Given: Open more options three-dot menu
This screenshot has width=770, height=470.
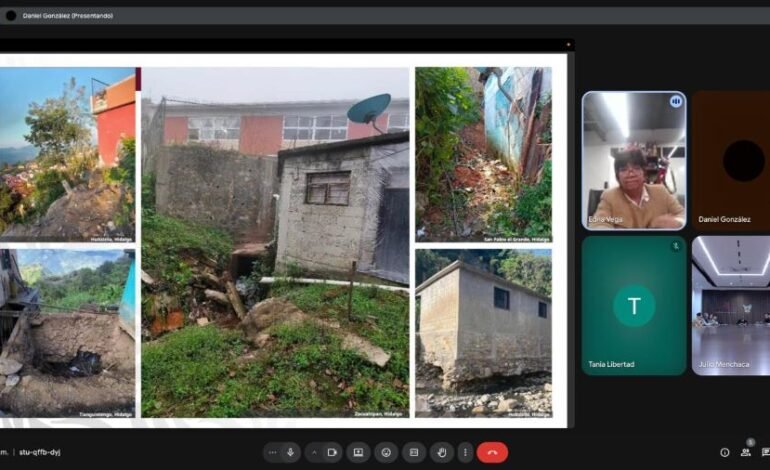Looking at the screenshot, I should point(464,453).
